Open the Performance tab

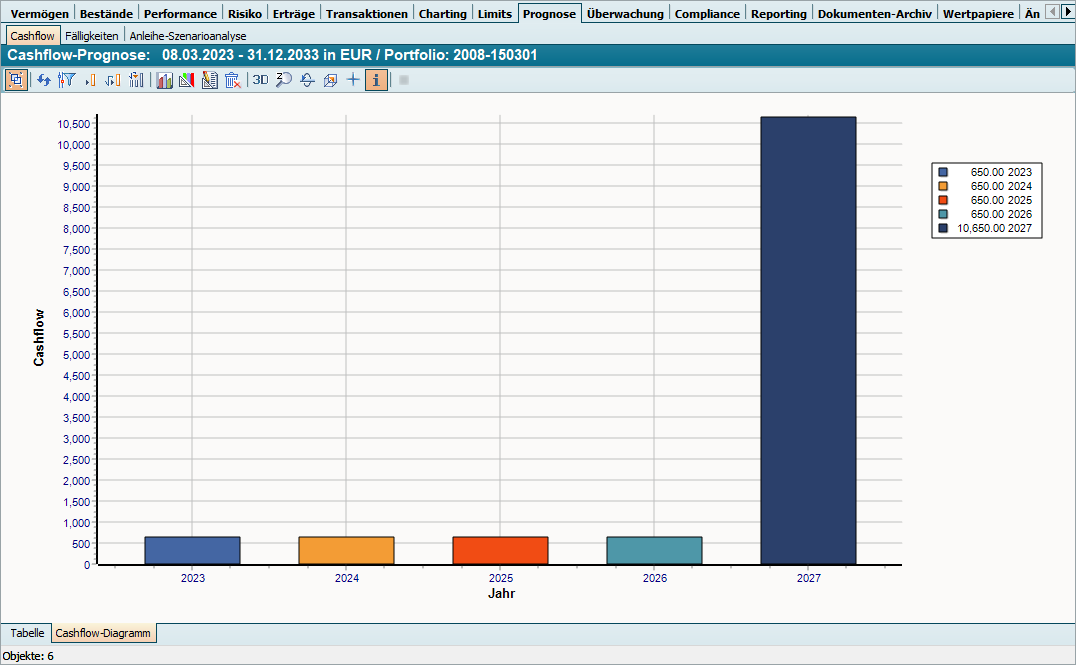coord(179,14)
